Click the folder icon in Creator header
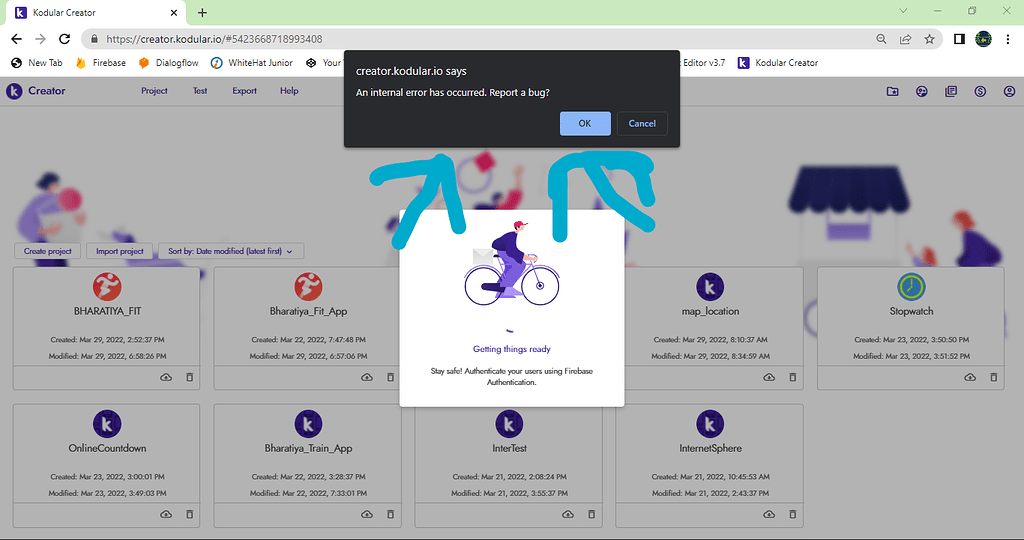Viewport: 1024px width, 540px height. (893, 91)
